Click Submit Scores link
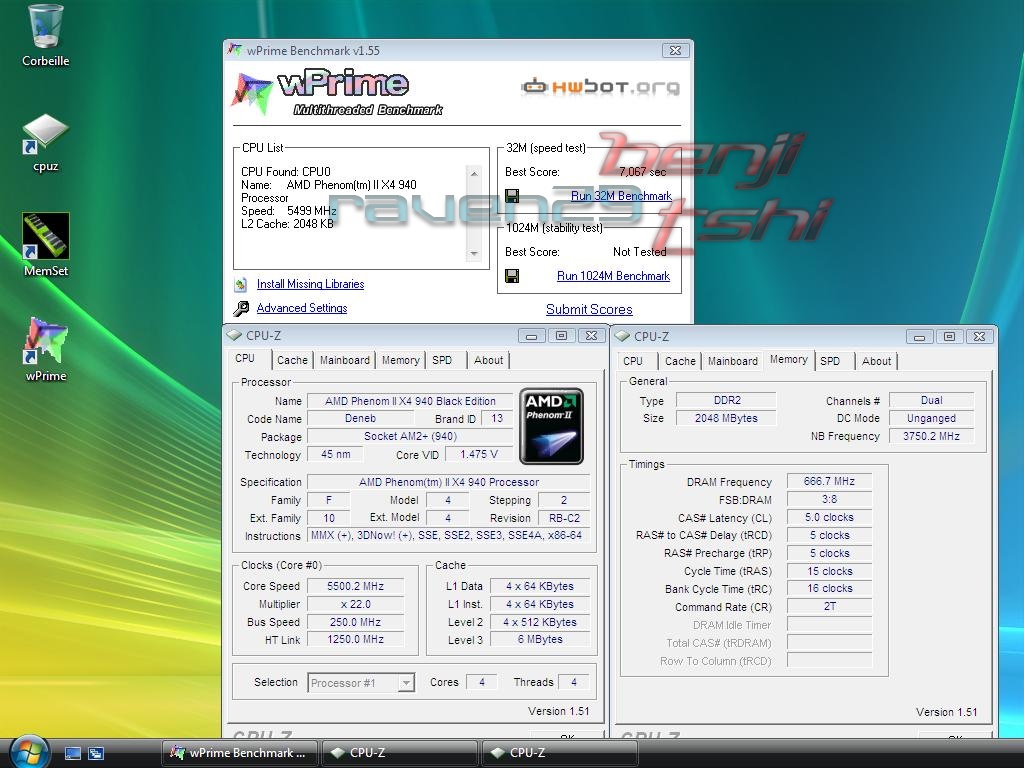Screen dimensions: 1024x768 pos(589,310)
